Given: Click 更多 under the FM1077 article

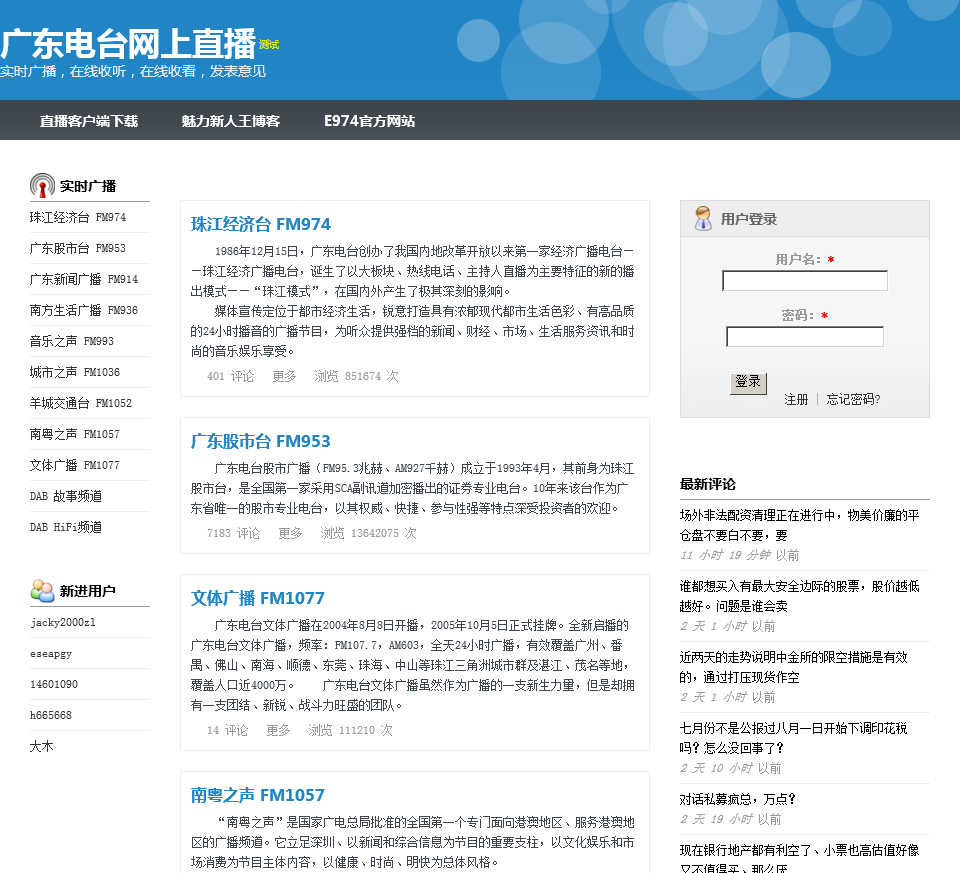Looking at the screenshot, I should point(278,730).
